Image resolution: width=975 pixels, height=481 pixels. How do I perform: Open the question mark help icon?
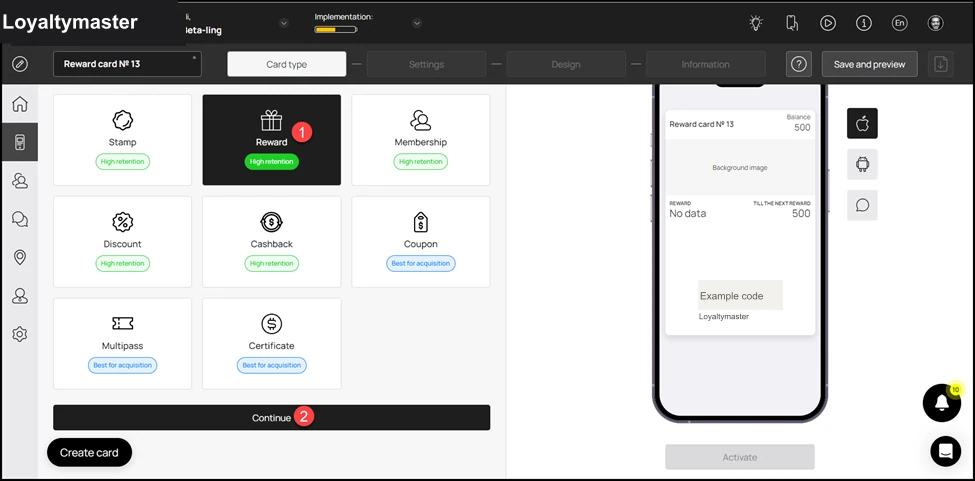[799, 64]
